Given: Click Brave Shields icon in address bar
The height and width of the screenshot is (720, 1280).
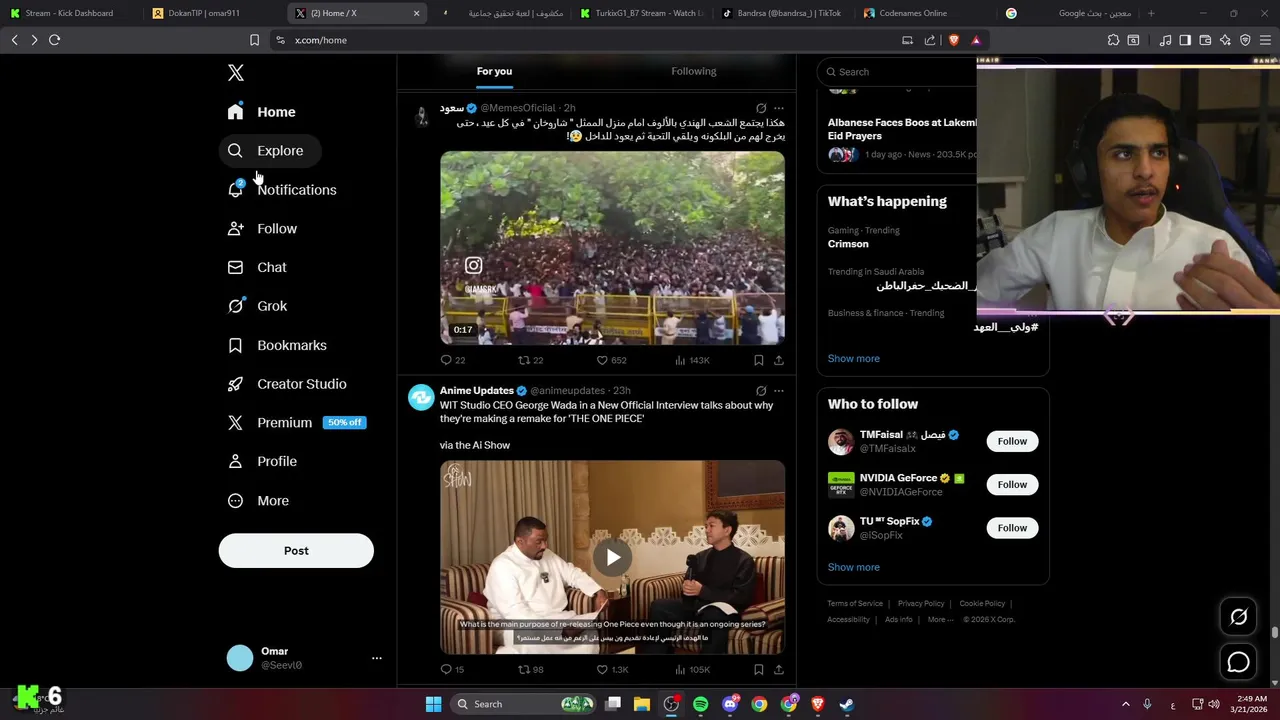Looking at the screenshot, I should [953, 40].
